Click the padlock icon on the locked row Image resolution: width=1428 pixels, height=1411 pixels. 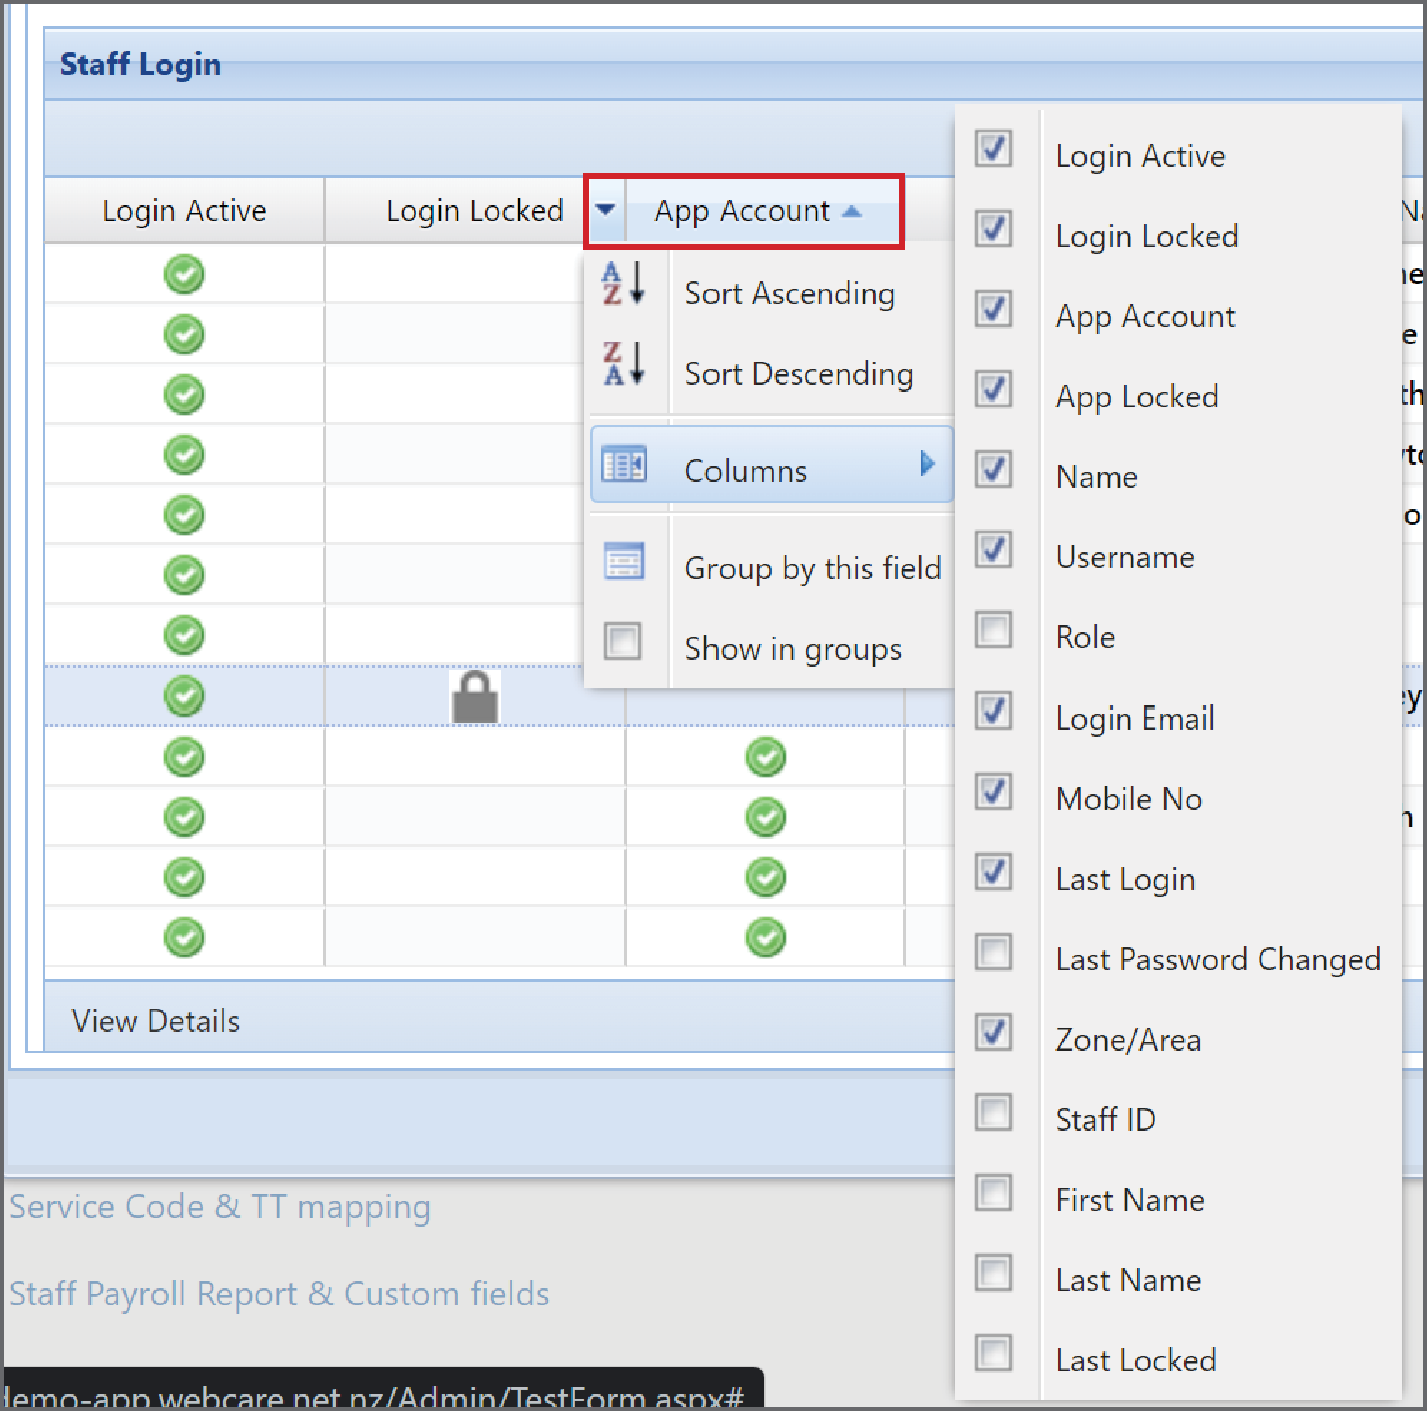[x=473, y=697]
